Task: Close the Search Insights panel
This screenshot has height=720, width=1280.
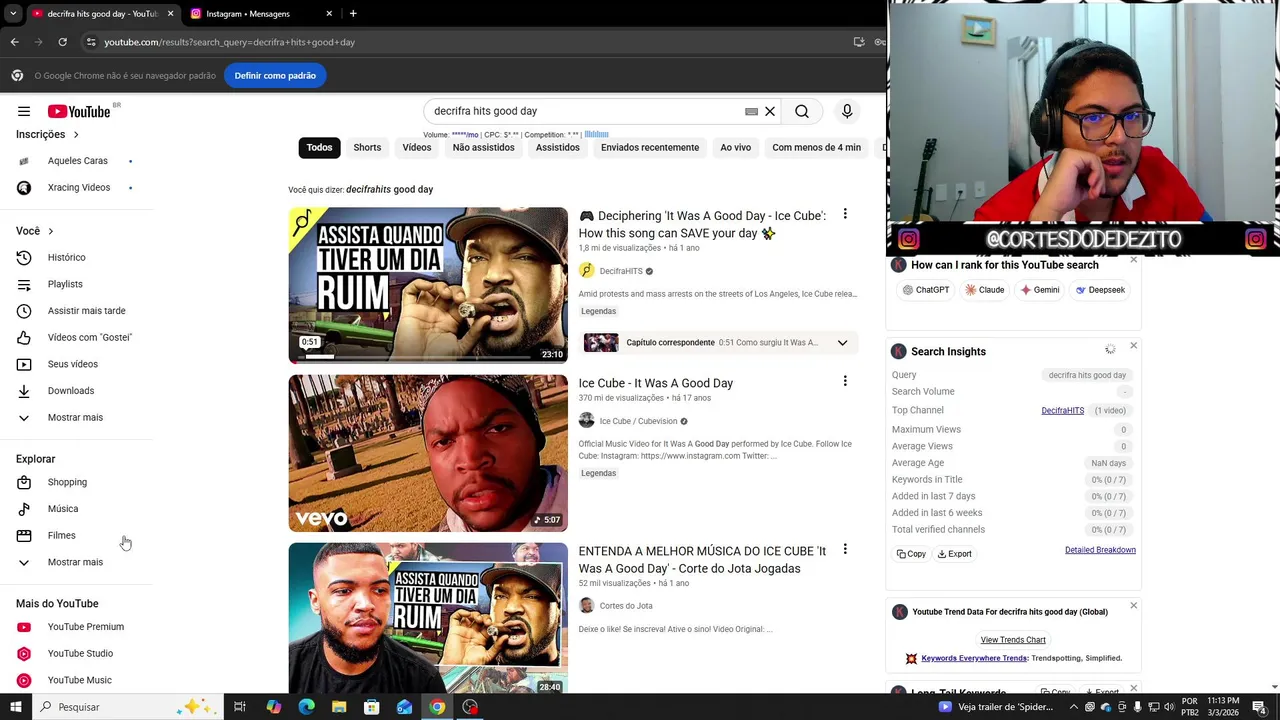Action: (1133, 346)
